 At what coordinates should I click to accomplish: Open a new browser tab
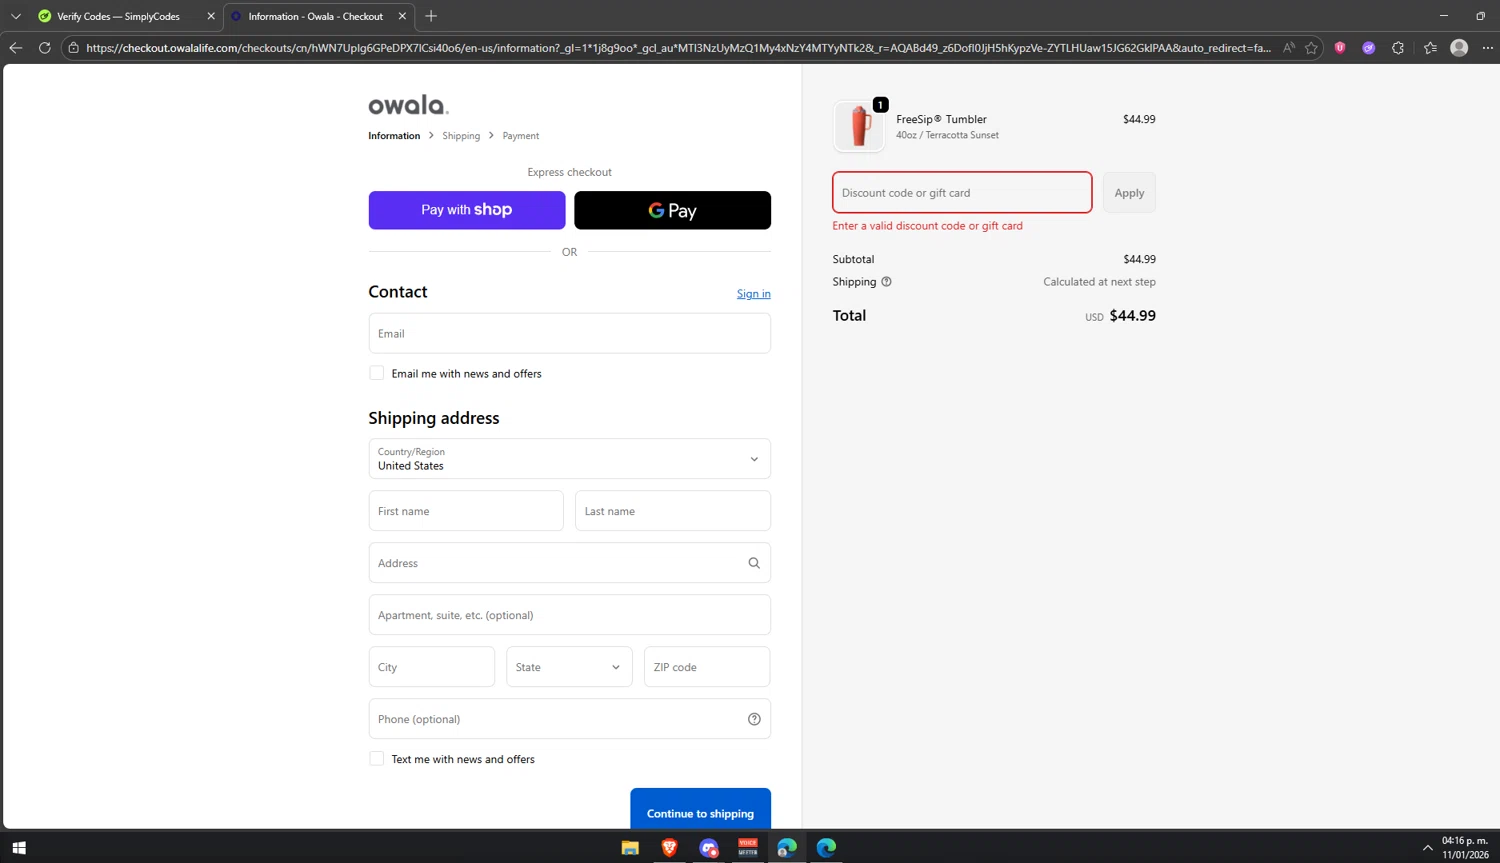tap(431, 16)
